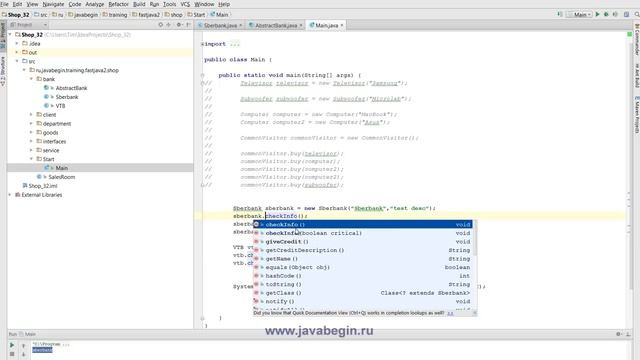Open the VCS menu

click(x=185, y=4)
